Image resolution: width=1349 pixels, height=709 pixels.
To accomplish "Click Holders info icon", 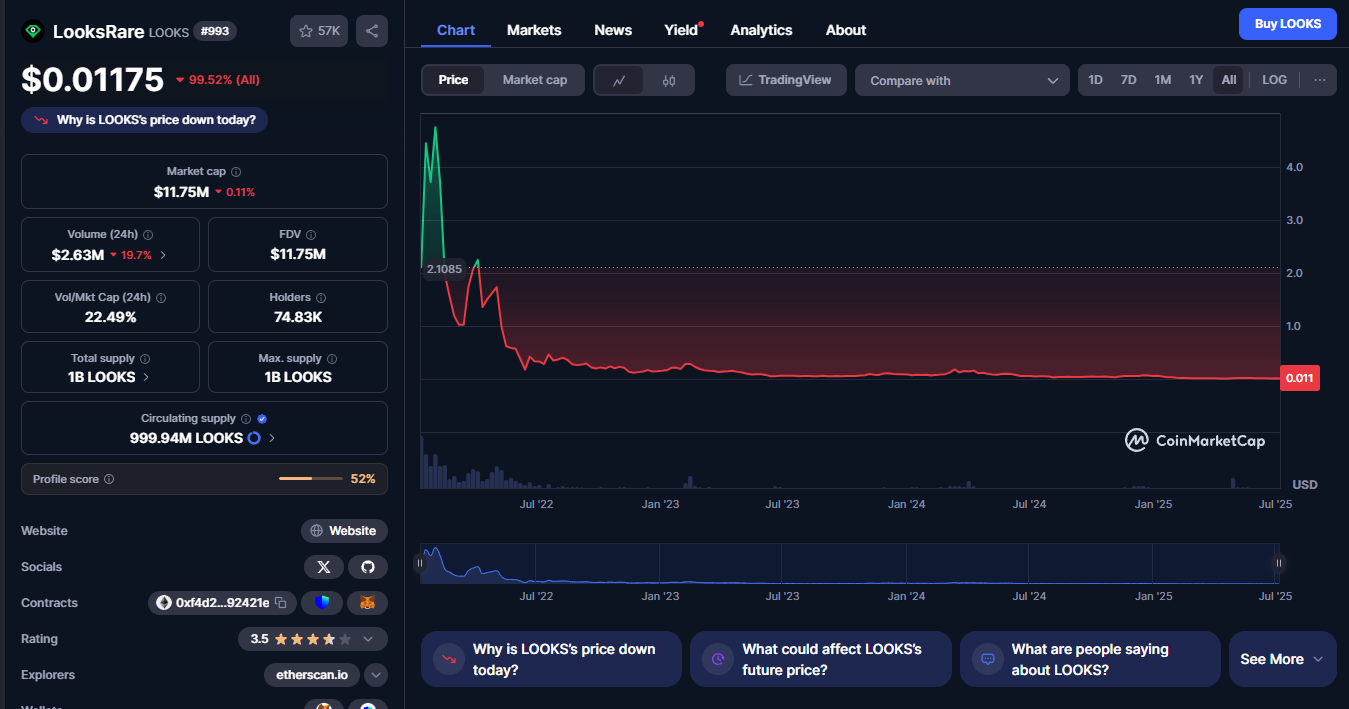I will tap(322, 298).
